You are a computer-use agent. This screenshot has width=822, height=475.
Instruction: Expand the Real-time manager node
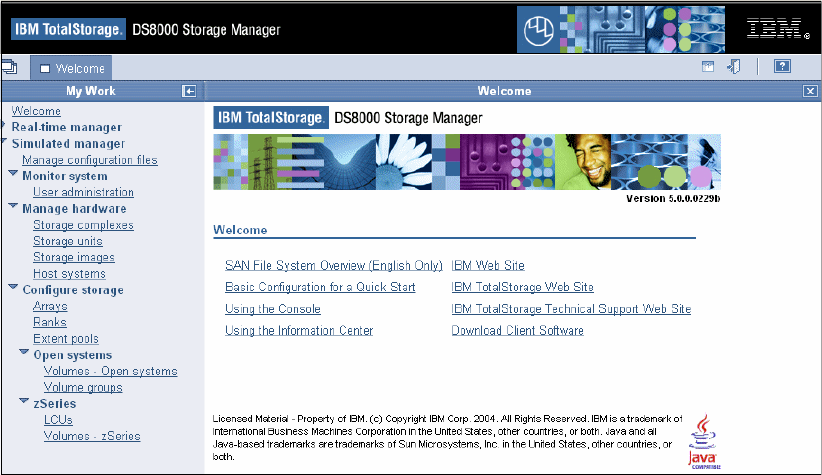pyautogui.click(x=3, y=126)
